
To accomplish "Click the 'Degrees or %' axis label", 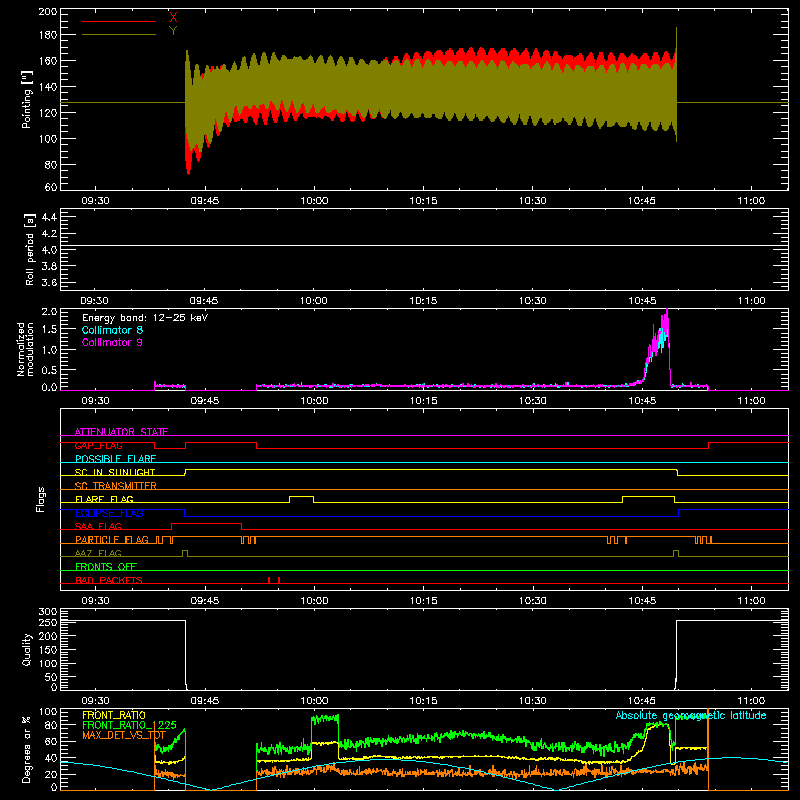I will (x=27, y=749).
